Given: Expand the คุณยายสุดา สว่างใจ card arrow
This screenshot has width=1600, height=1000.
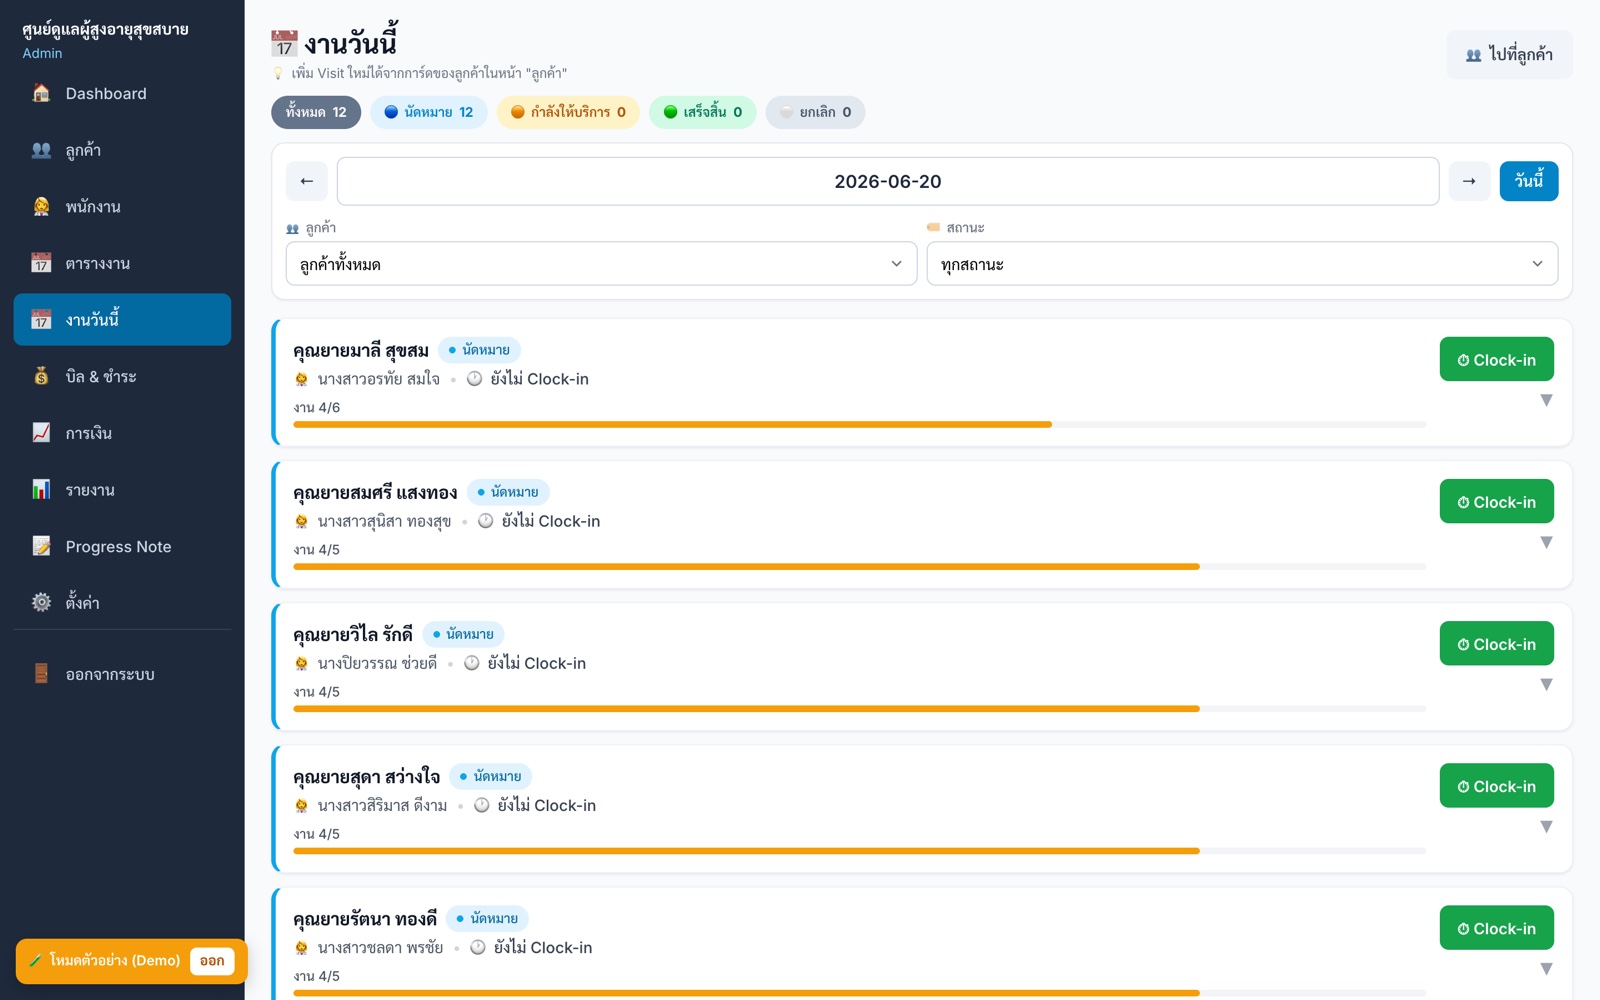Looking at the screenshot, I should pos(1546,826).
